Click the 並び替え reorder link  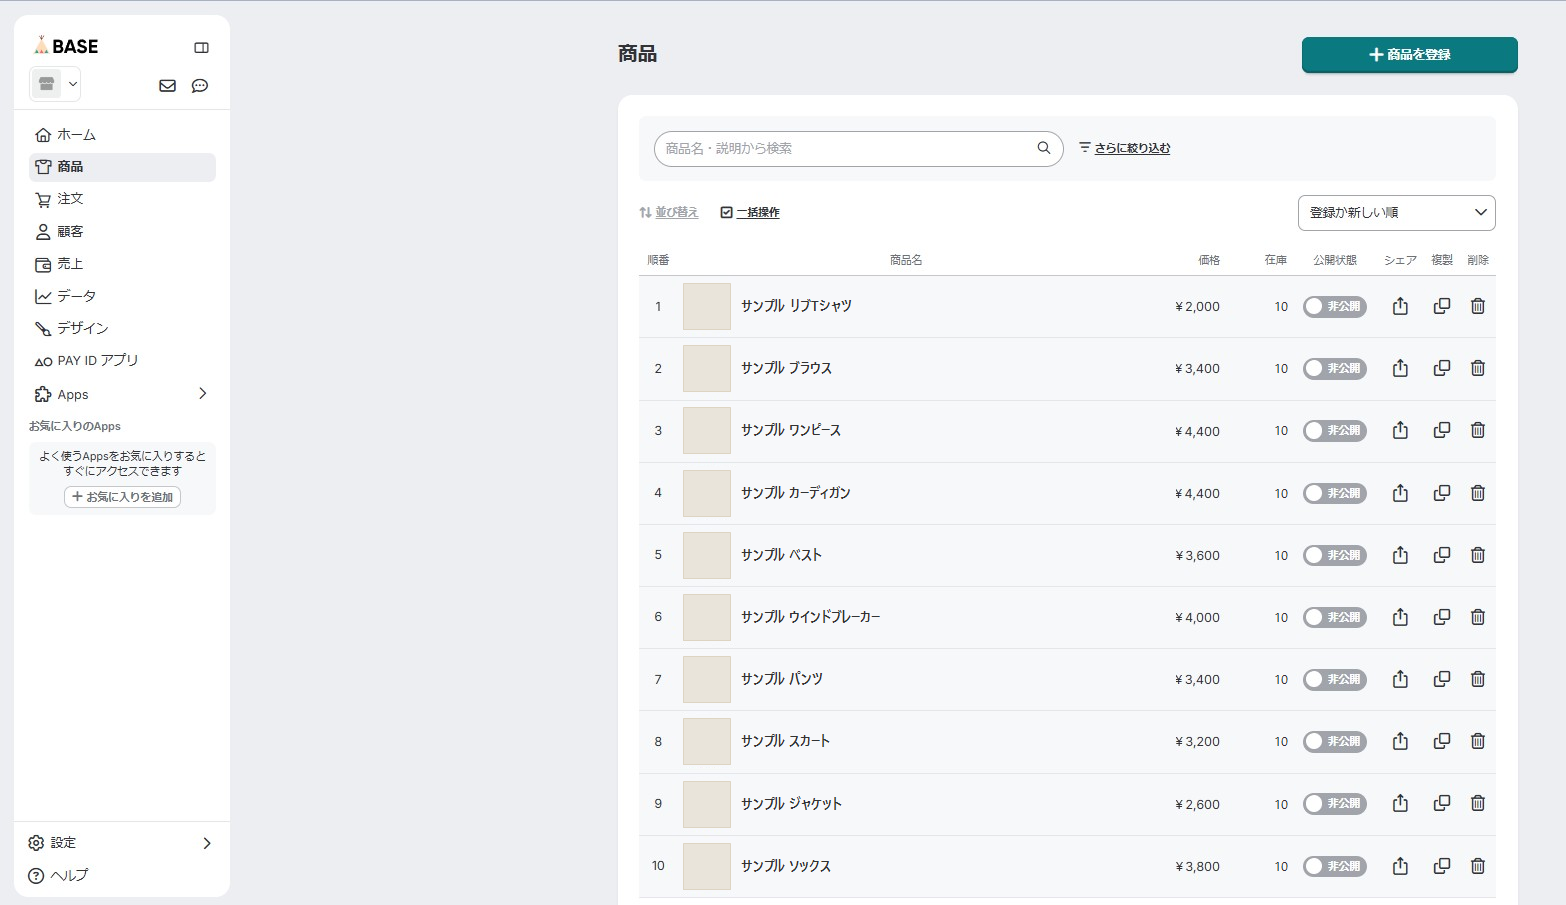(669, 212)
